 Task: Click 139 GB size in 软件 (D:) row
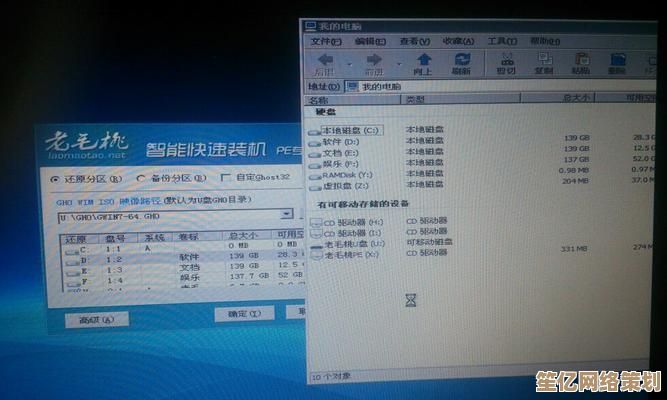576,138
